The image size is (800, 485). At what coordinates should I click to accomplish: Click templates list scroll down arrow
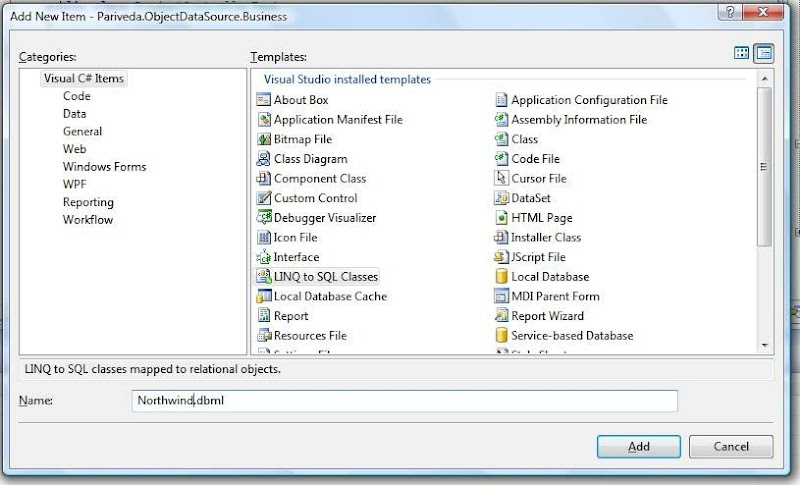(764, 345)
